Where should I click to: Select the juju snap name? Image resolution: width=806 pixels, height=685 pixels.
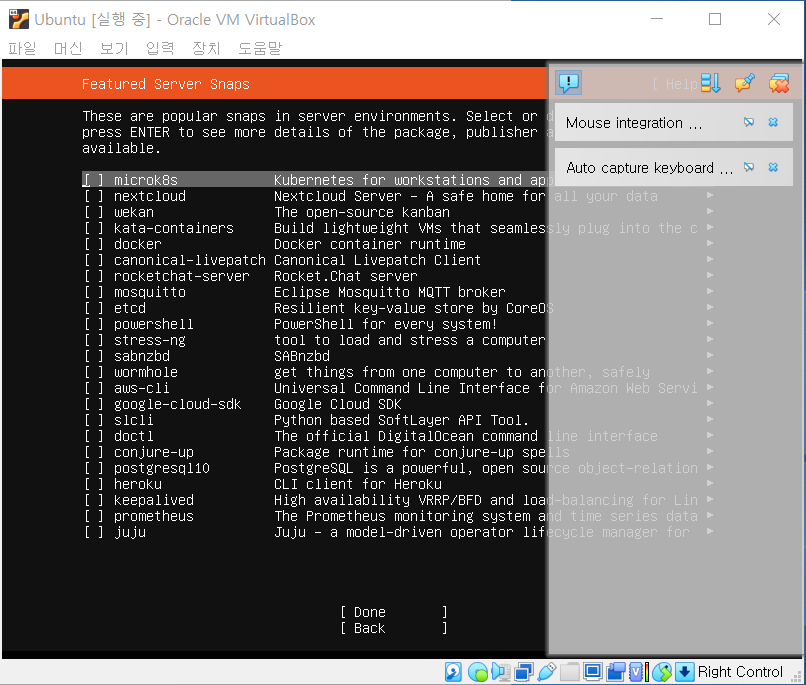(130, 532)
